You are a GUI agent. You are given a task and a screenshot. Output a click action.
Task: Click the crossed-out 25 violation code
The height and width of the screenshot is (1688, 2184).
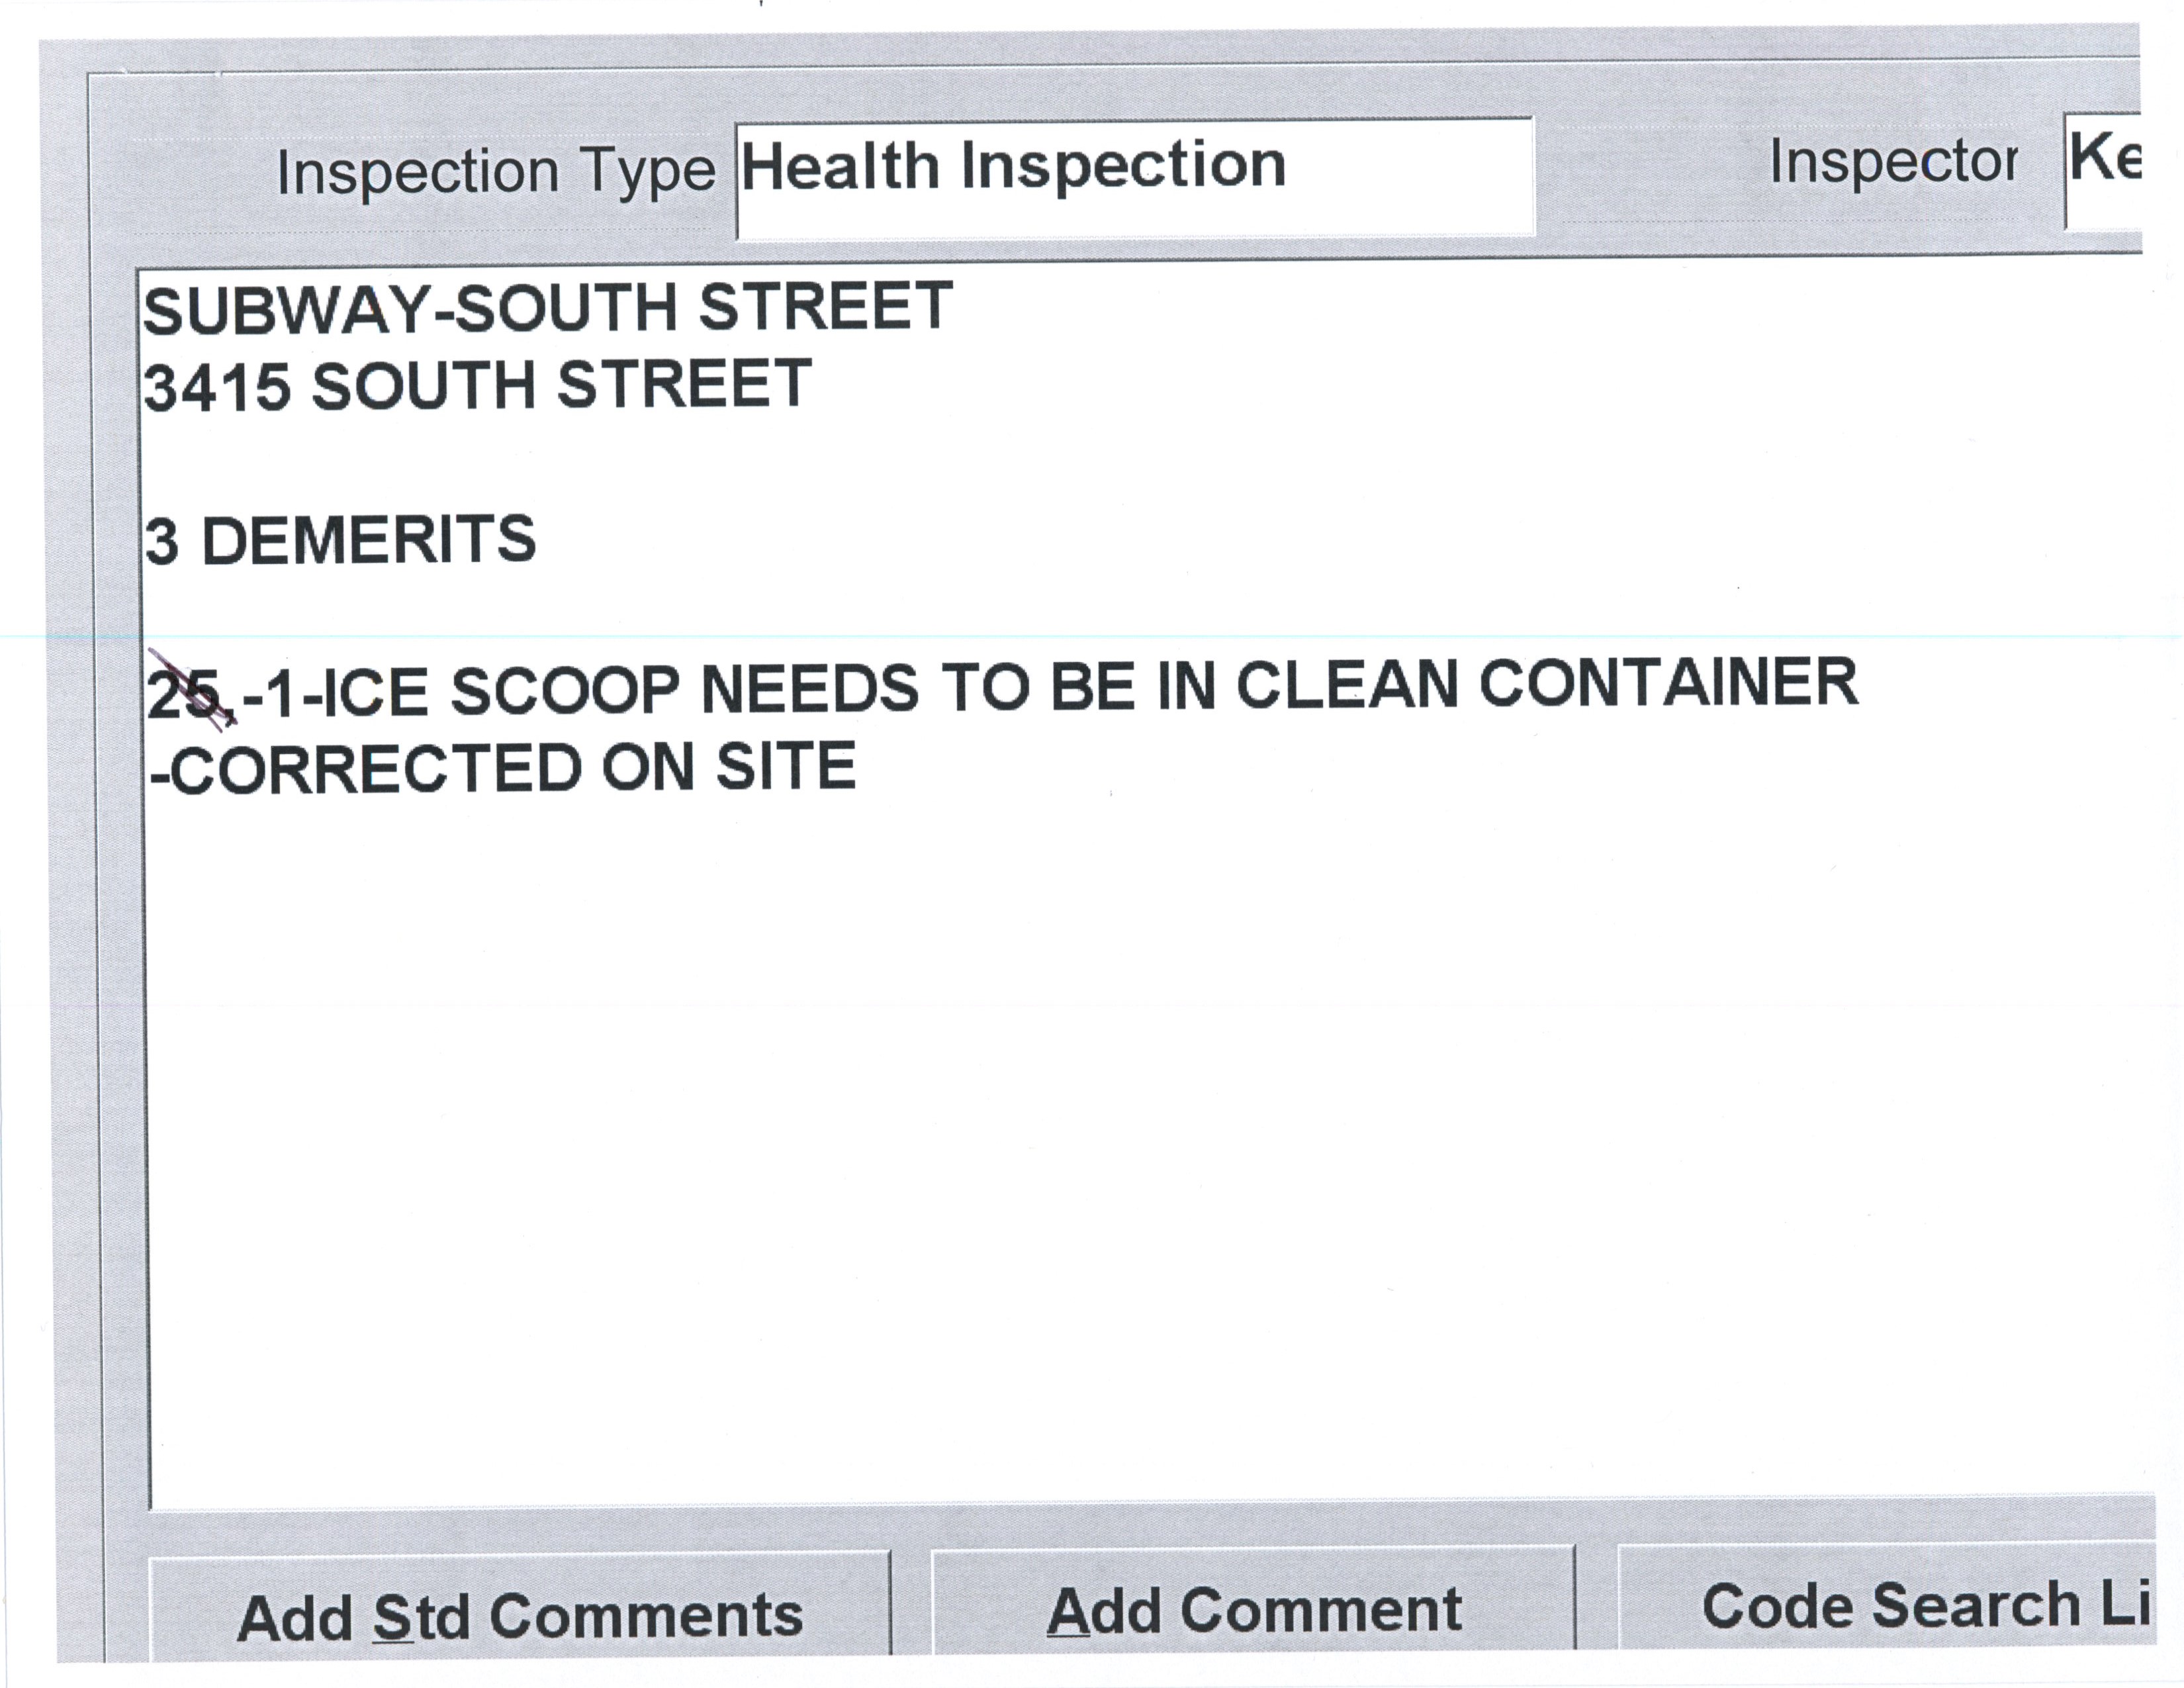tap(186, 692)
